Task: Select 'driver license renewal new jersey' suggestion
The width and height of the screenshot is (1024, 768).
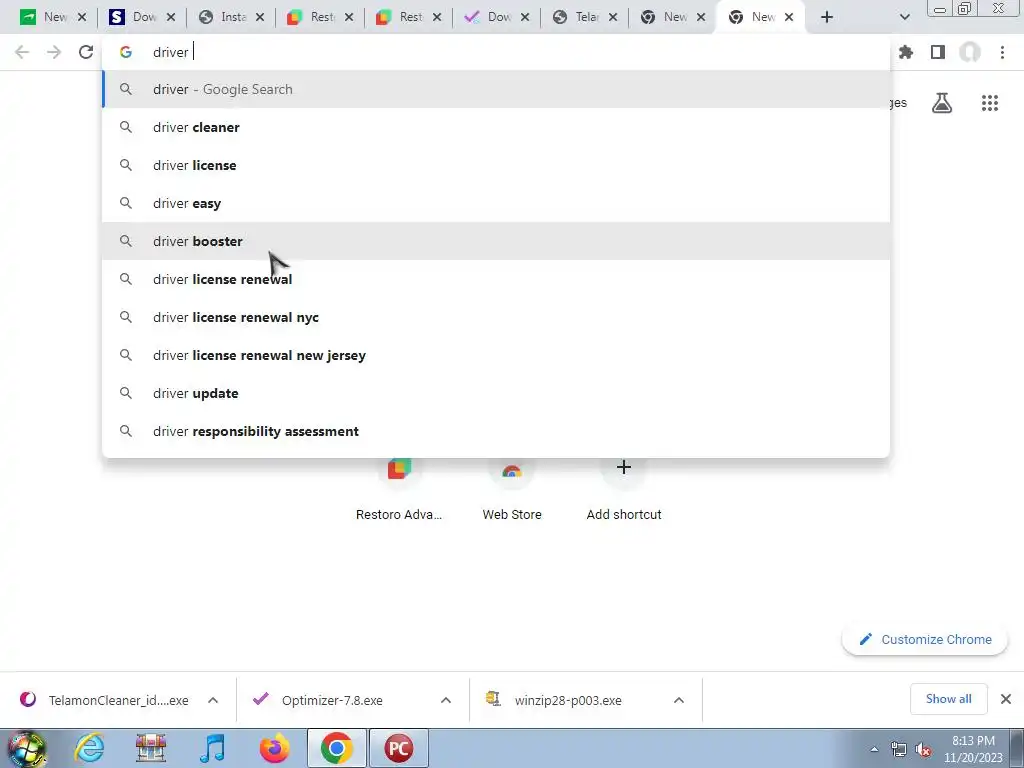Action: (x=496, y=355)
